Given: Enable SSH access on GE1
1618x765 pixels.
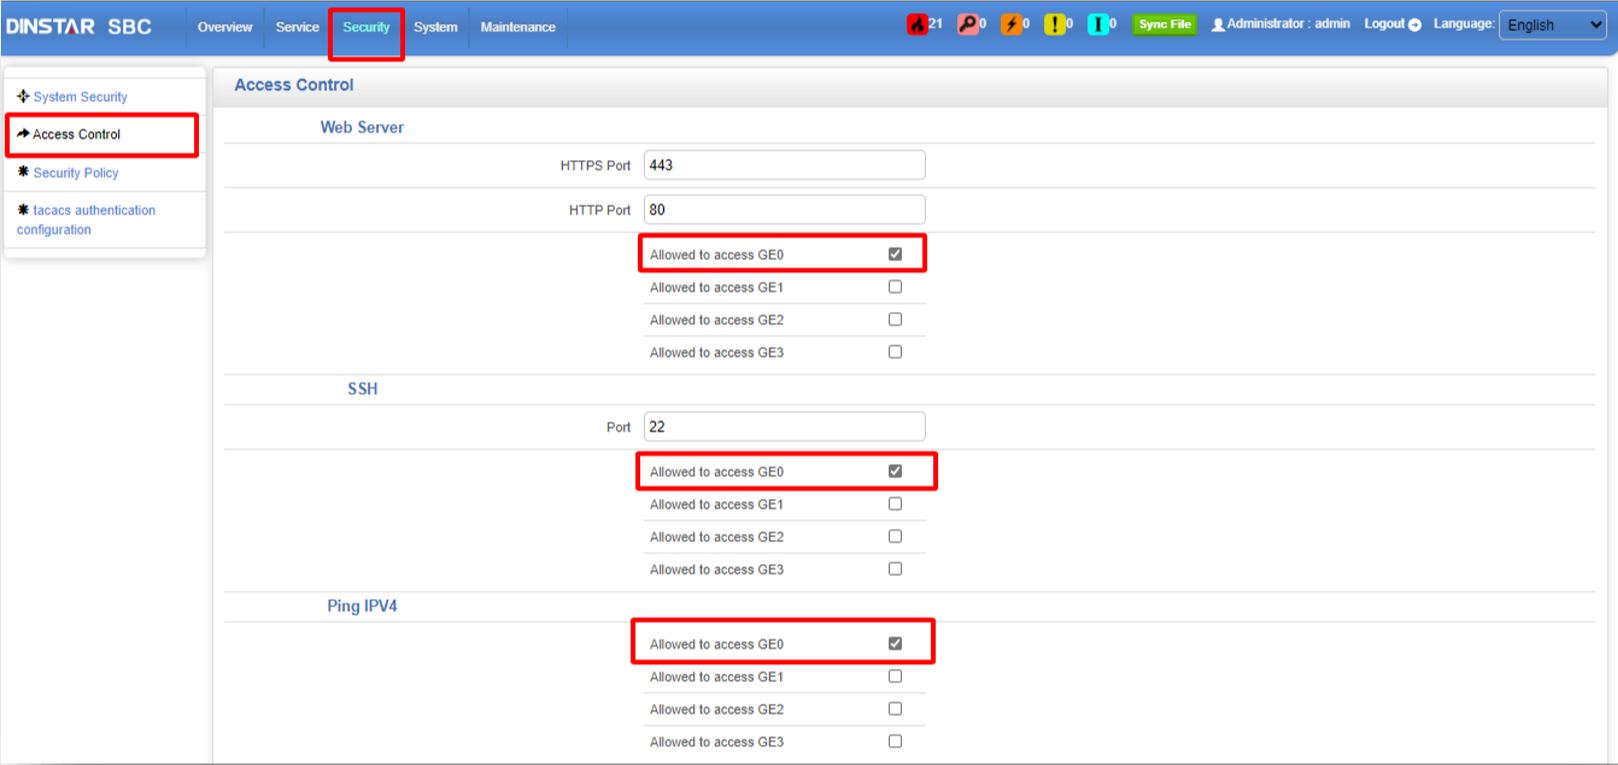Looking at the screenshot, I should 895,504.
